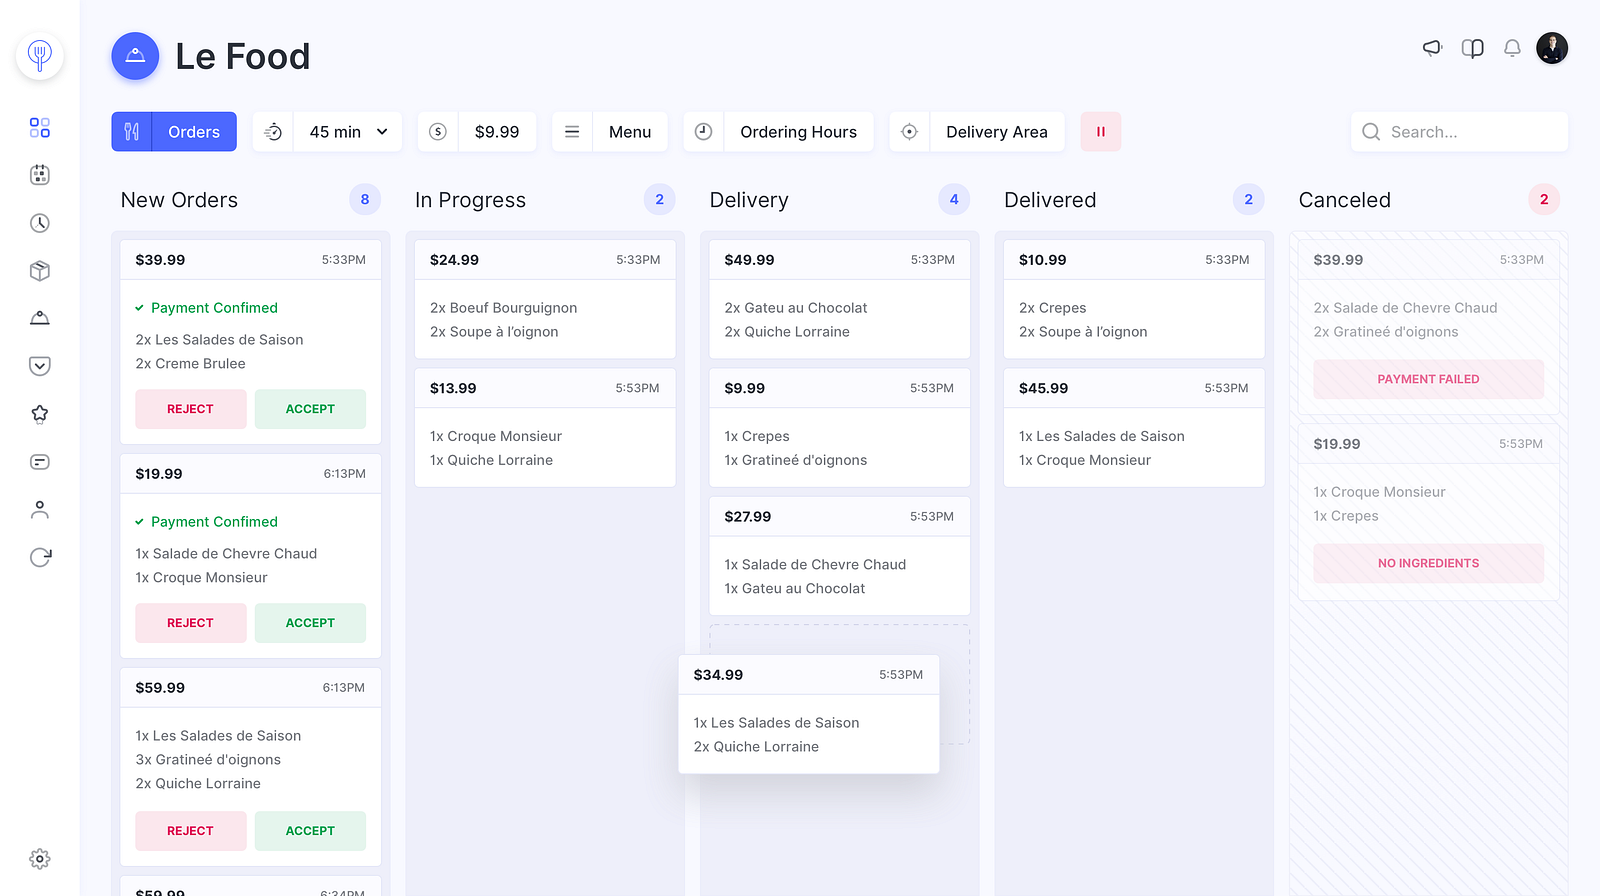This screenshot has width=1600, height=896.
Task: Select the $24.99 In Progress order price
Action: tap(454, 260)
